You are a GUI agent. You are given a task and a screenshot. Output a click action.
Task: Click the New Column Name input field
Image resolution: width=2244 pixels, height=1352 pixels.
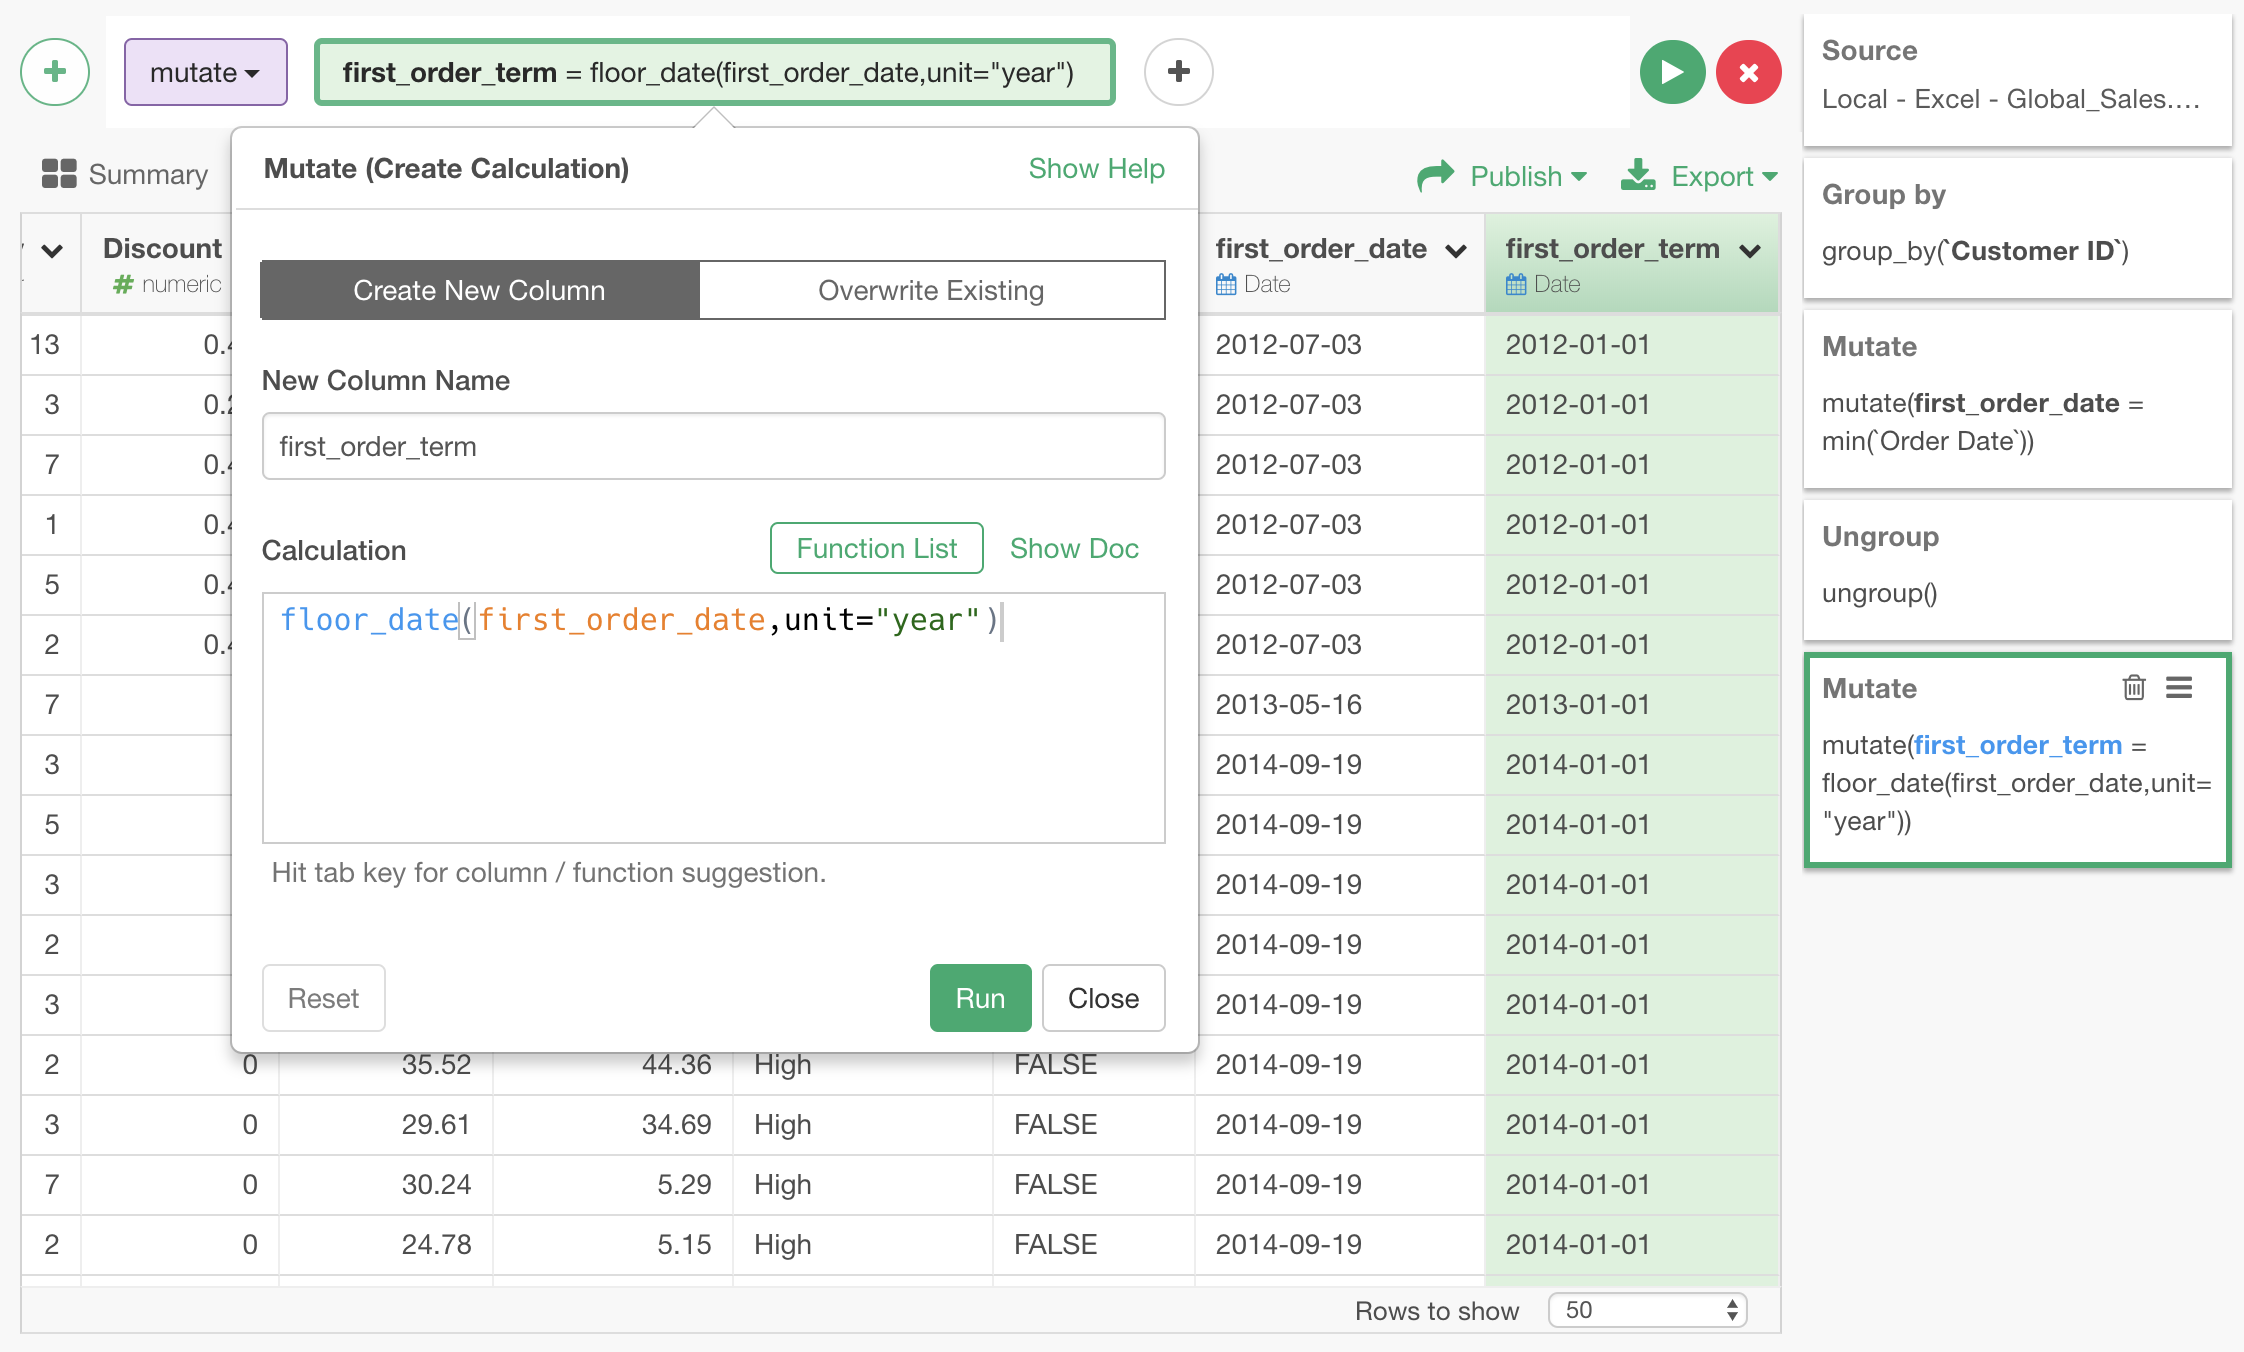713,446
